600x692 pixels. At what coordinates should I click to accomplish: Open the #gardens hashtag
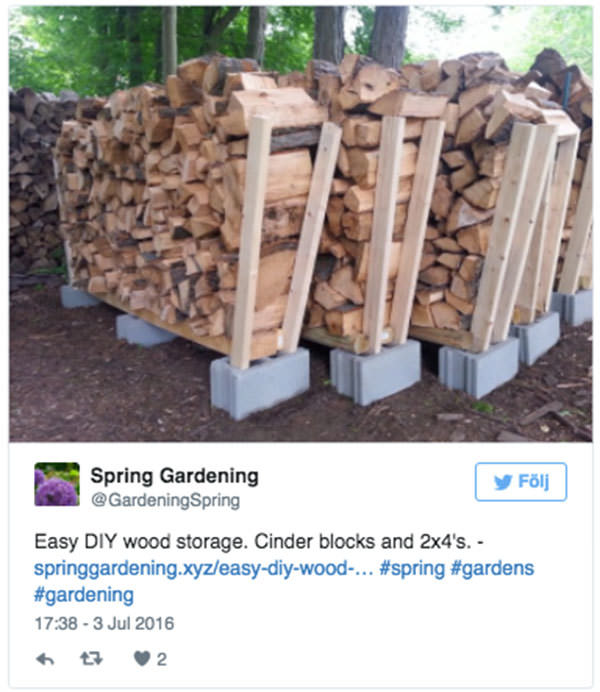click(x=492, y=568)
